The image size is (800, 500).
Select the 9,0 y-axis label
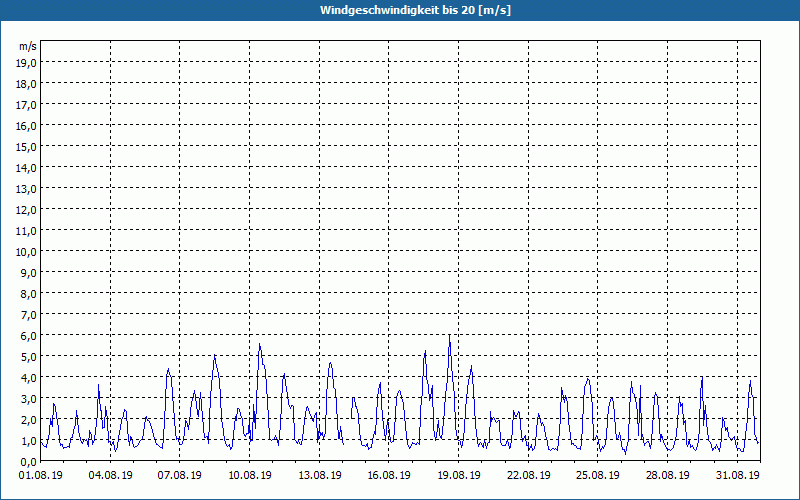30,272
